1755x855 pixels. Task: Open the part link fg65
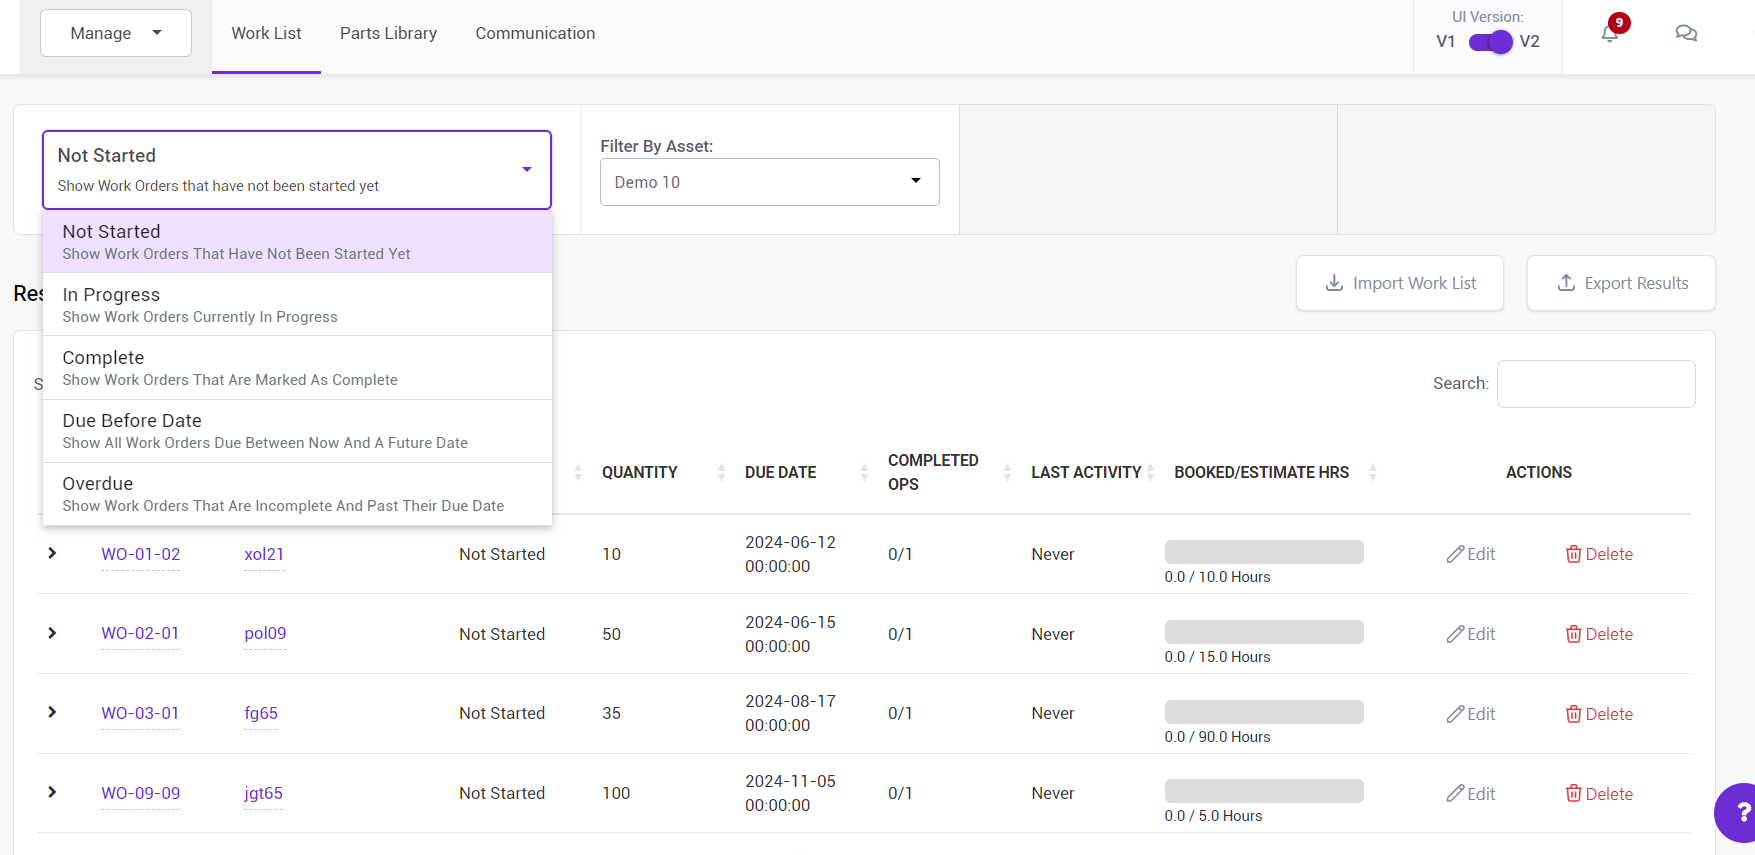click(x=261, y=713)
